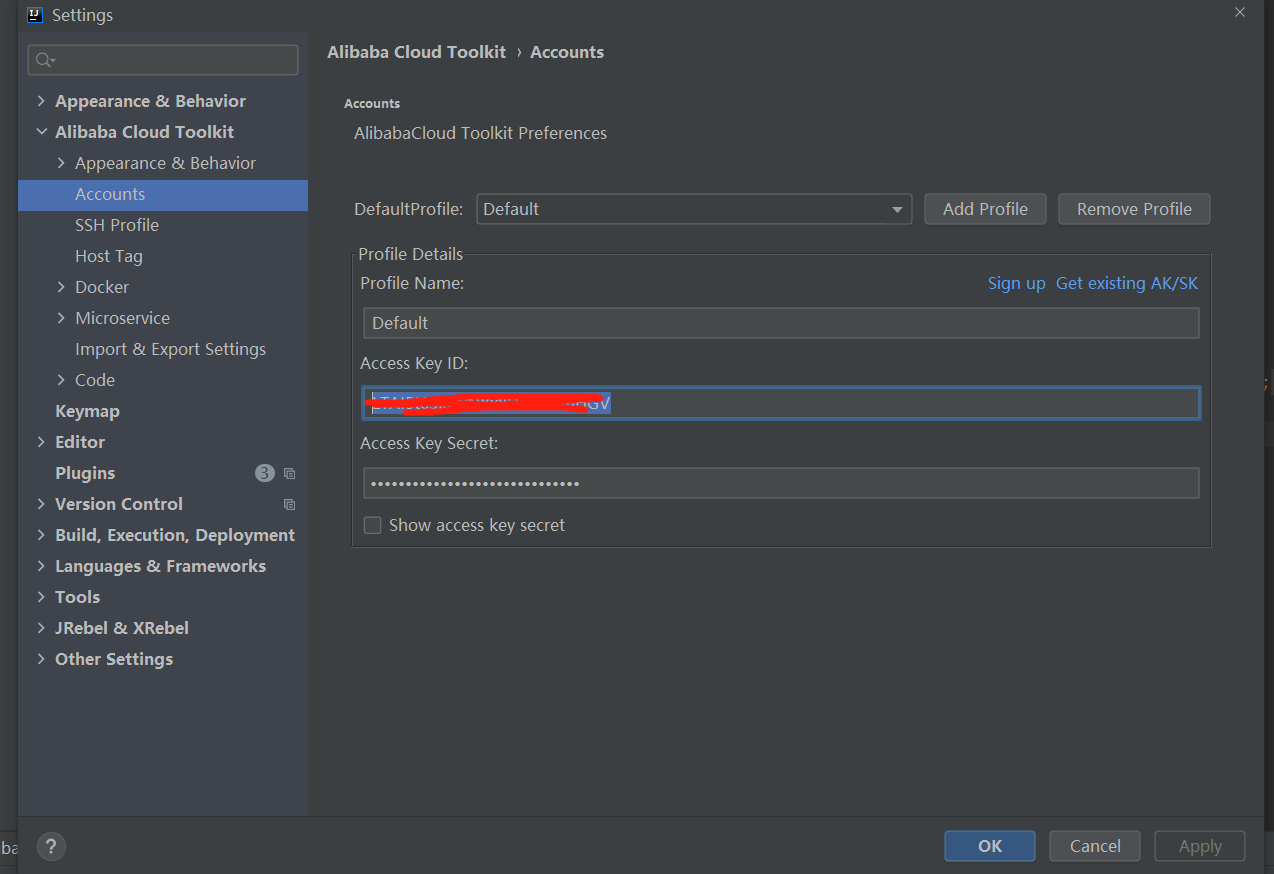Click the Access Key Secret password field
The width and height of the screenshot is (1274, 874).
tap(781, 483)
